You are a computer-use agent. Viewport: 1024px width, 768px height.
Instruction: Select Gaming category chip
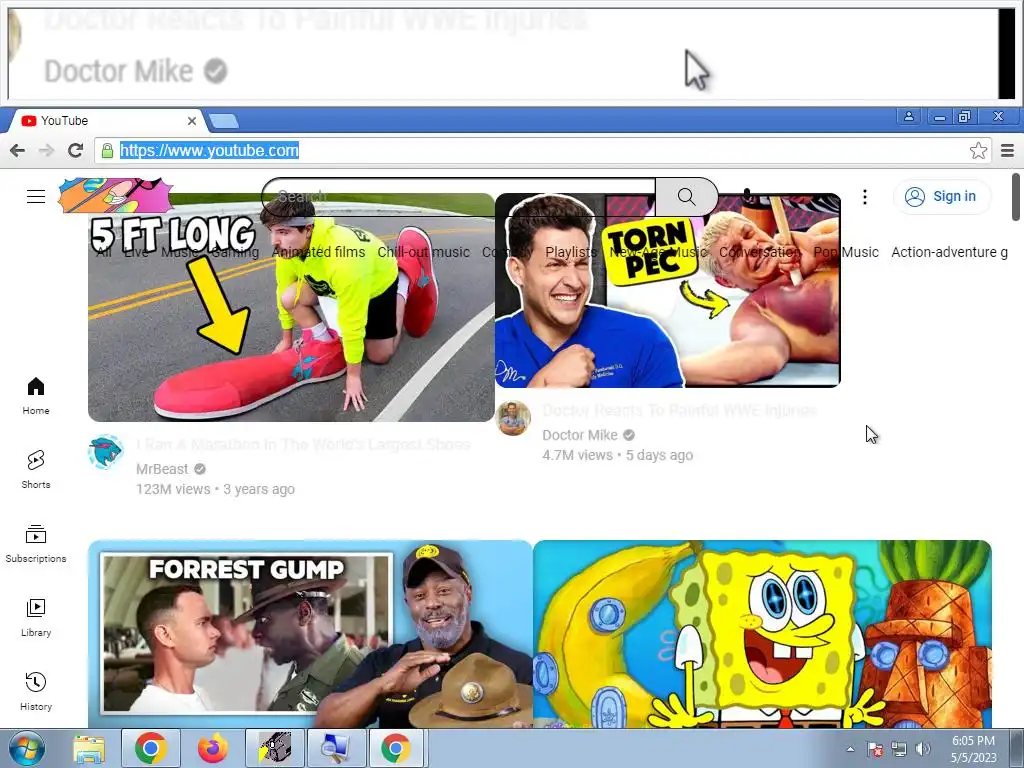234,252
